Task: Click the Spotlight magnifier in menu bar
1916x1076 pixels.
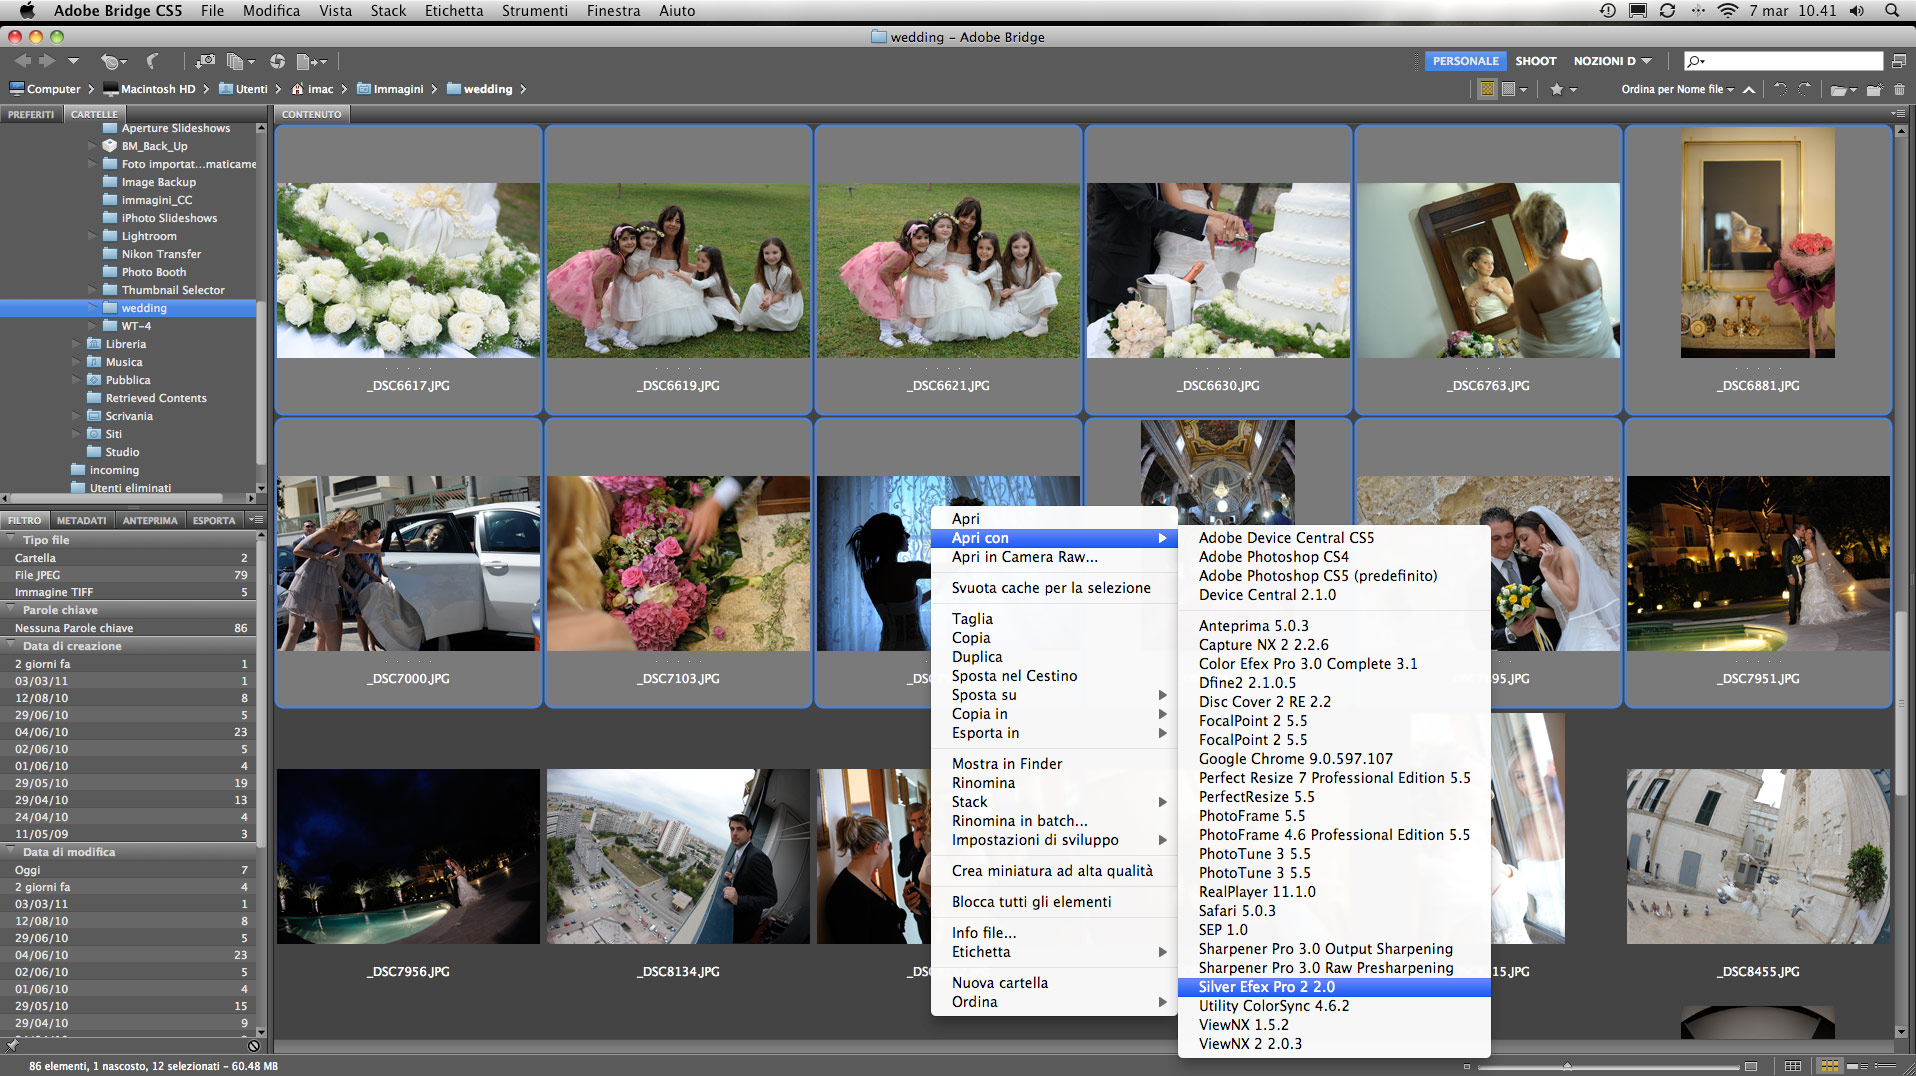Action: (x=1892, y=11)
